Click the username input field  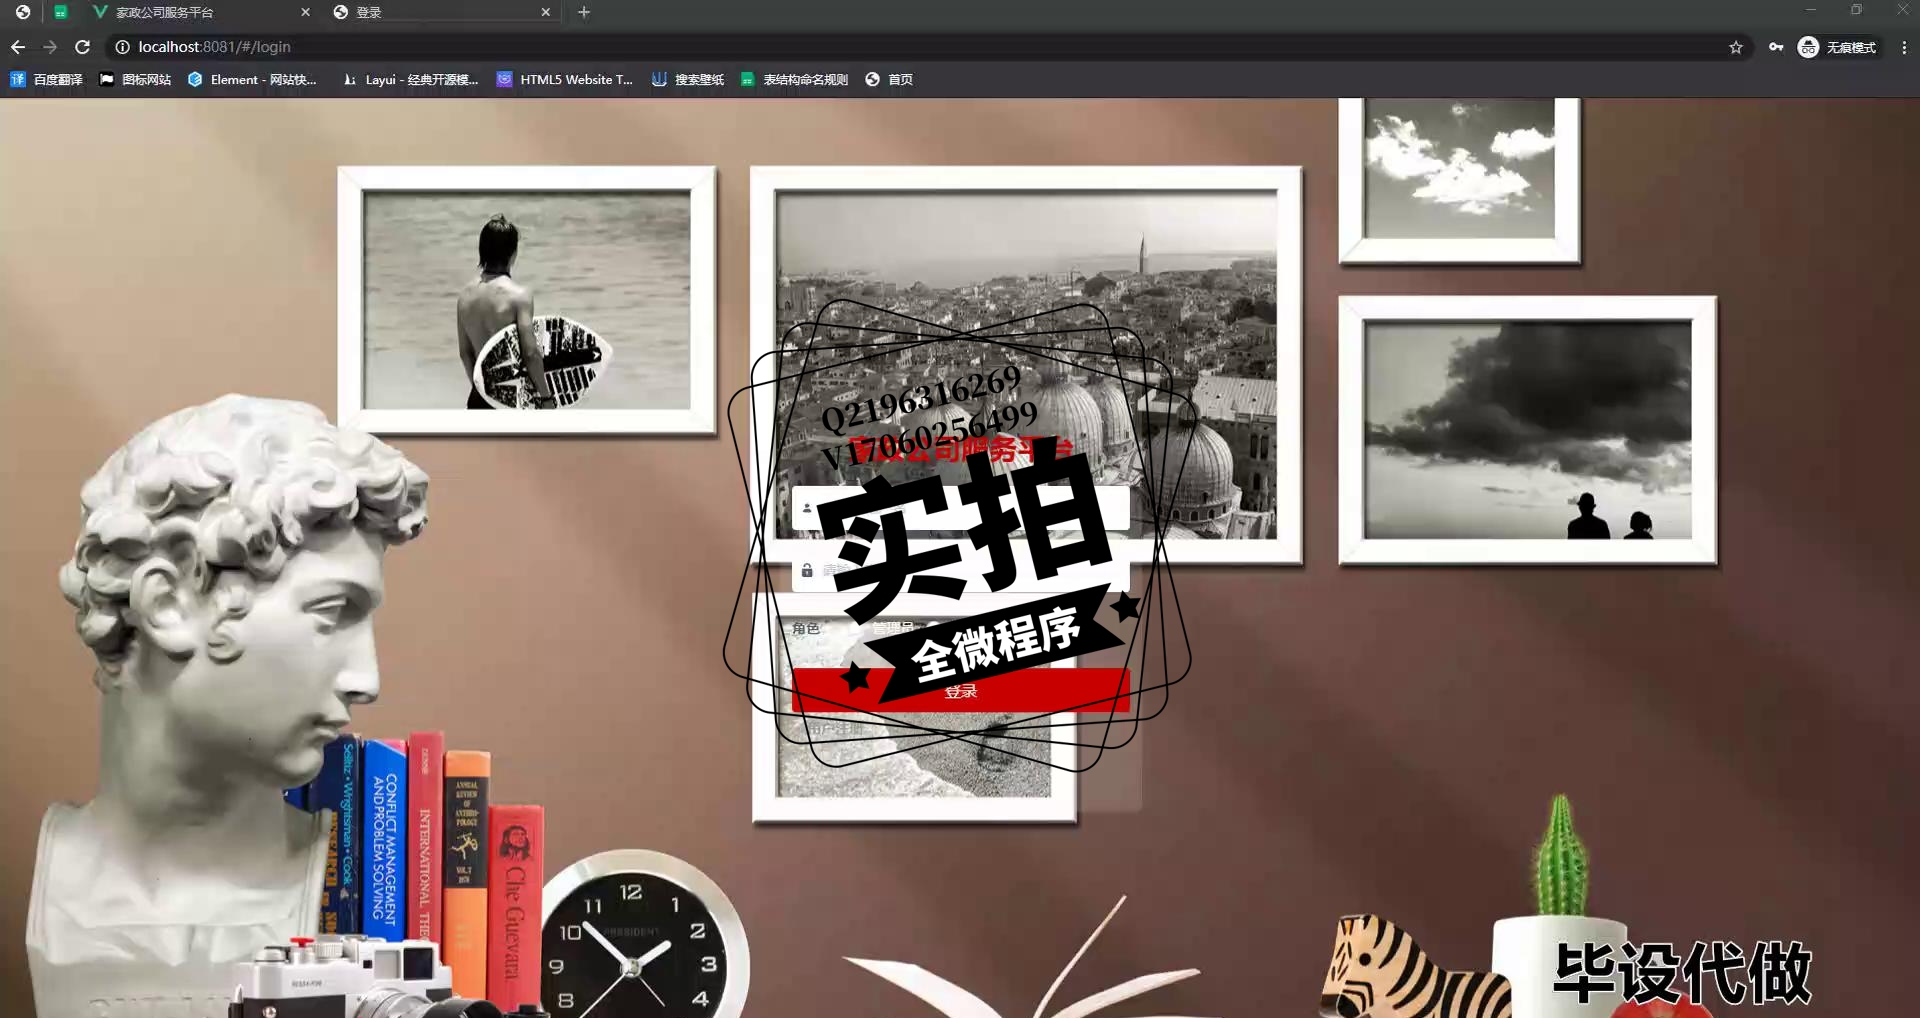click(x=960, y=507)
